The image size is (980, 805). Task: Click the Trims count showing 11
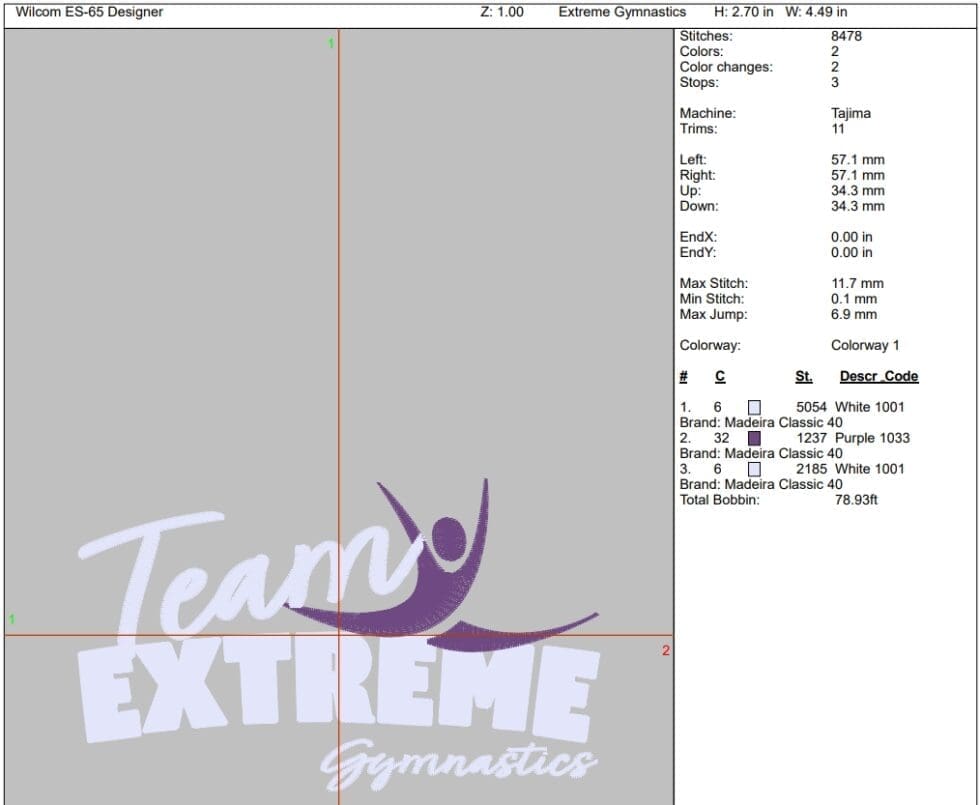(840, 128)
